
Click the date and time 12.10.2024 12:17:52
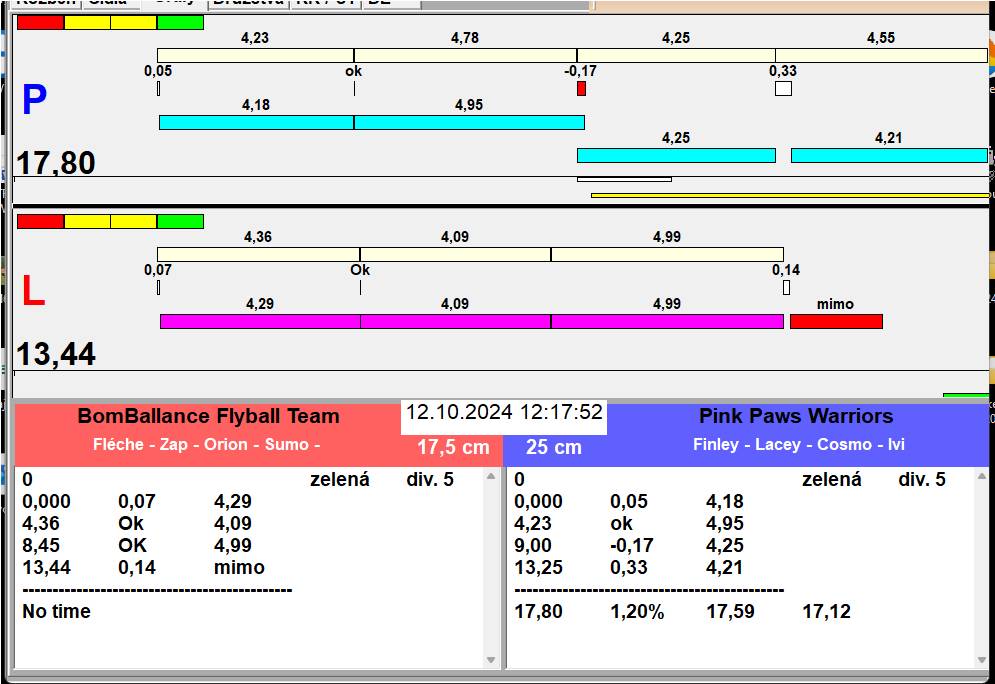[504, 412]
